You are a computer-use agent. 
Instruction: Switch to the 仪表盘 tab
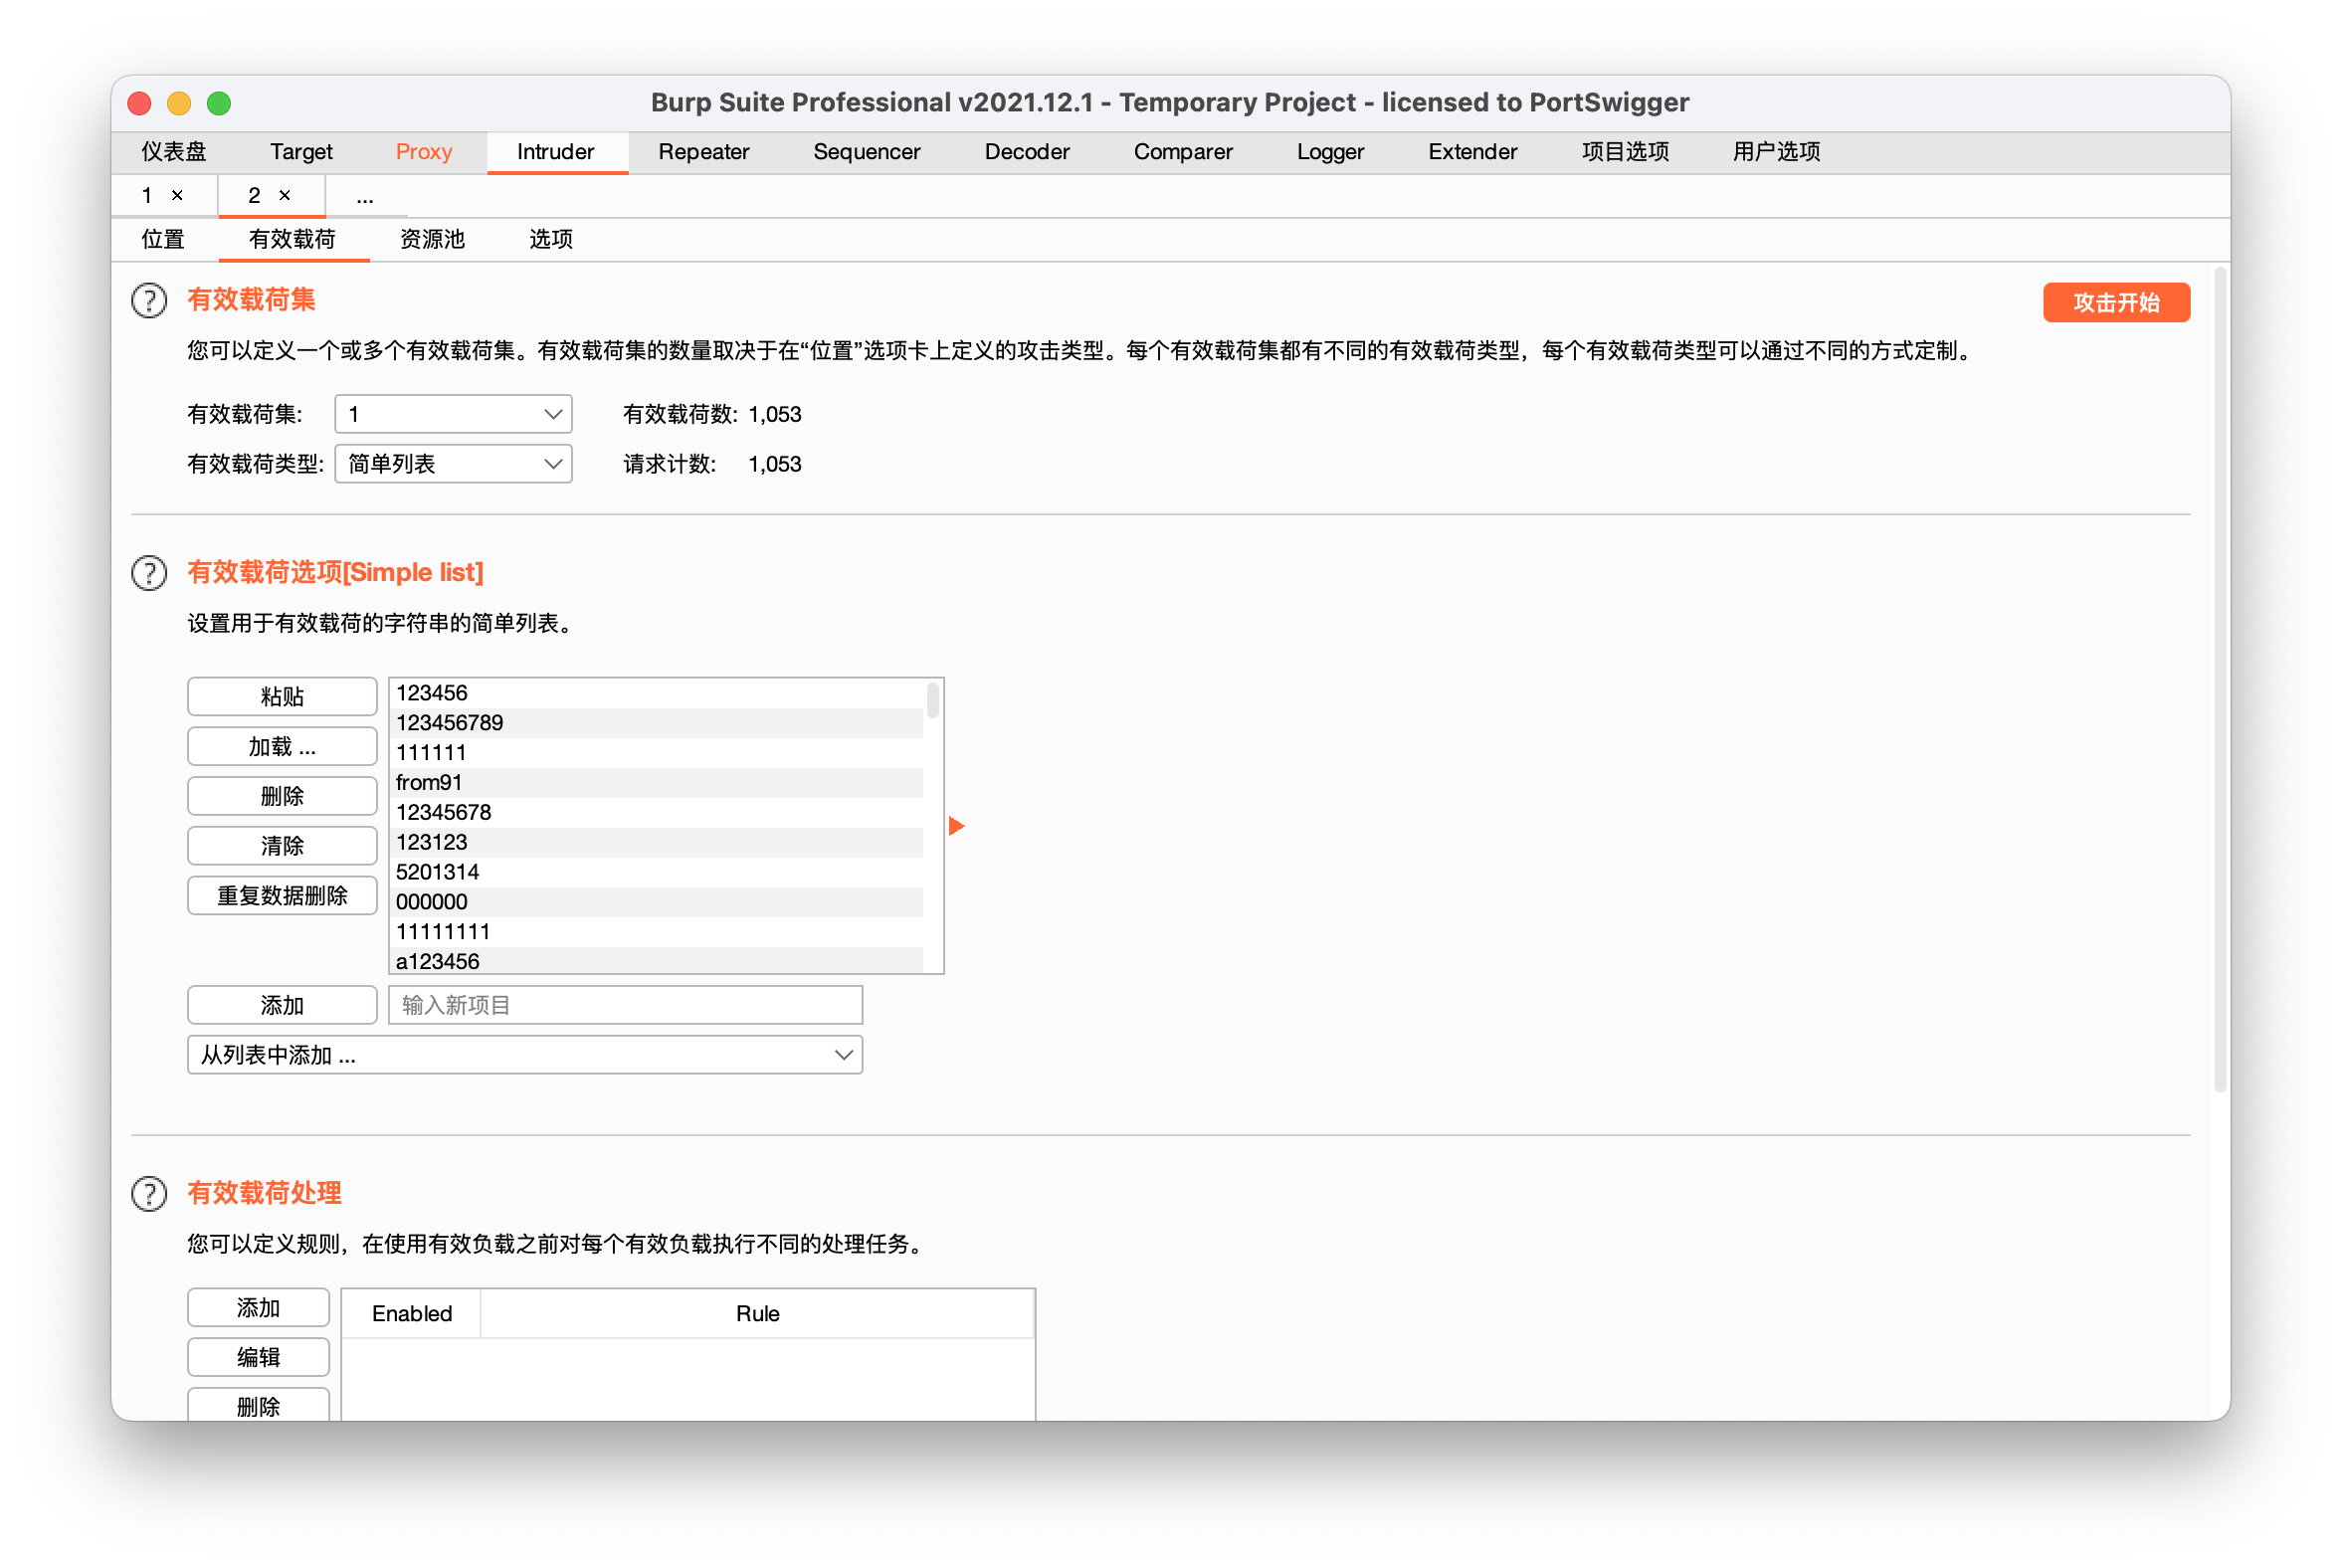tap(174, 152)
